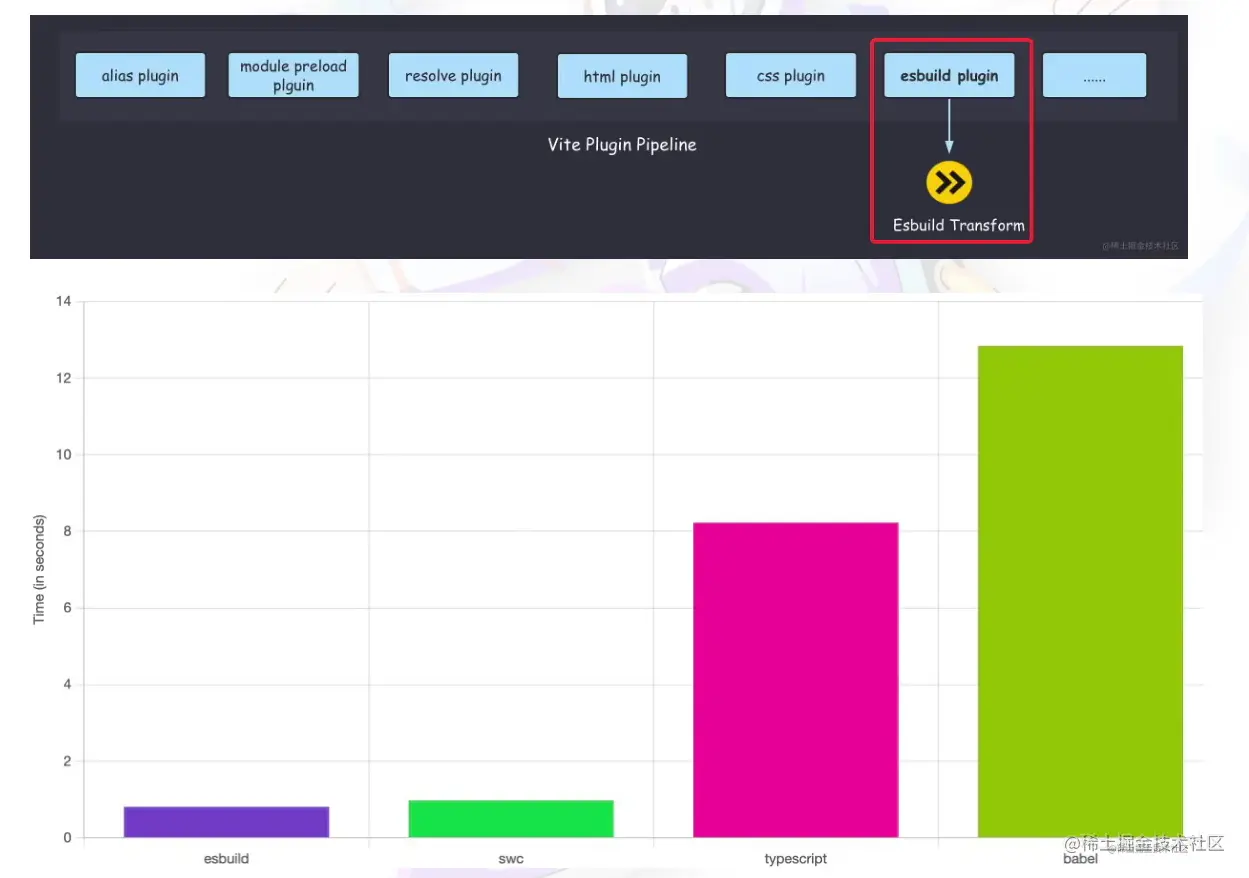The height and width of the screenshot is (878, 1249).
Task: Select the resolve plugin box
Action: [x=453, y=75]
